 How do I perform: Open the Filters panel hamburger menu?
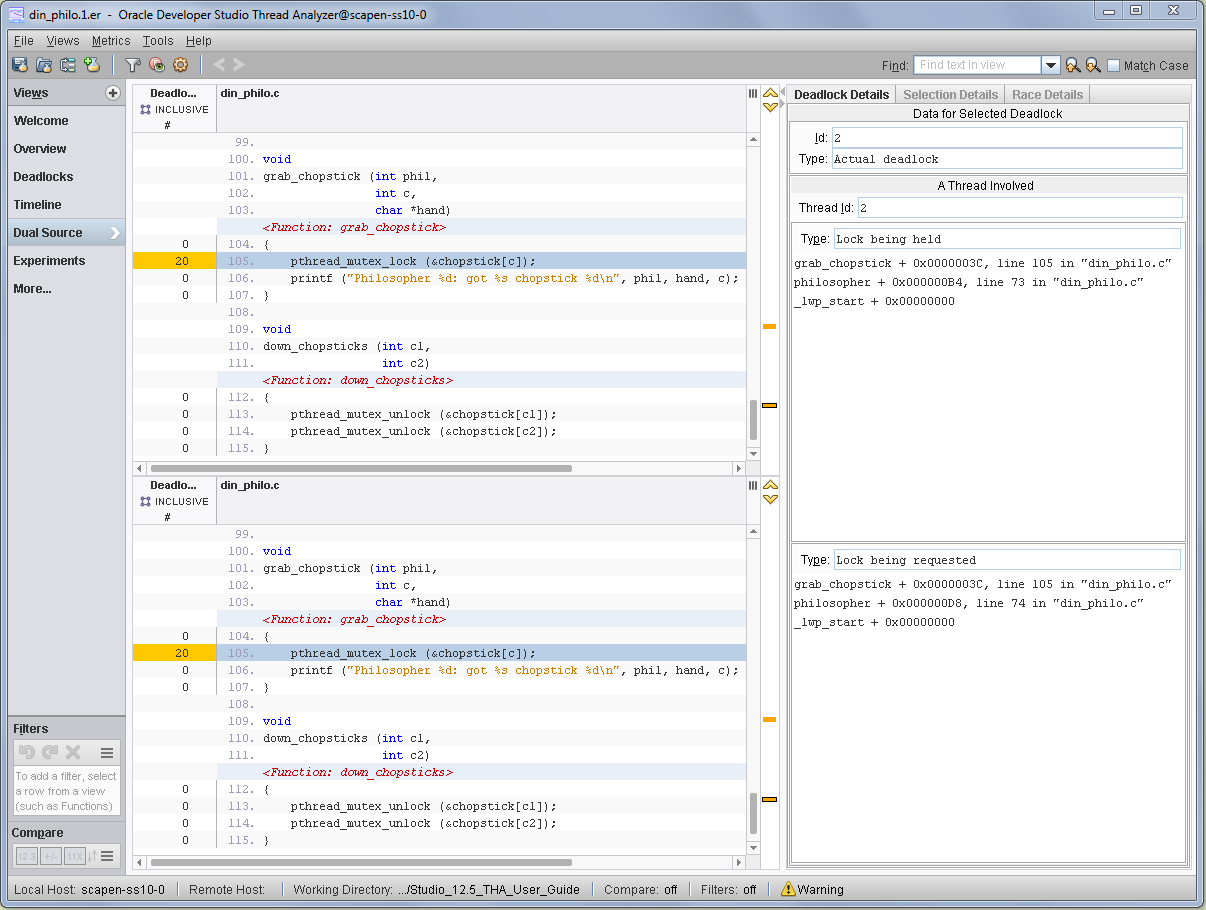click(107, 753)
